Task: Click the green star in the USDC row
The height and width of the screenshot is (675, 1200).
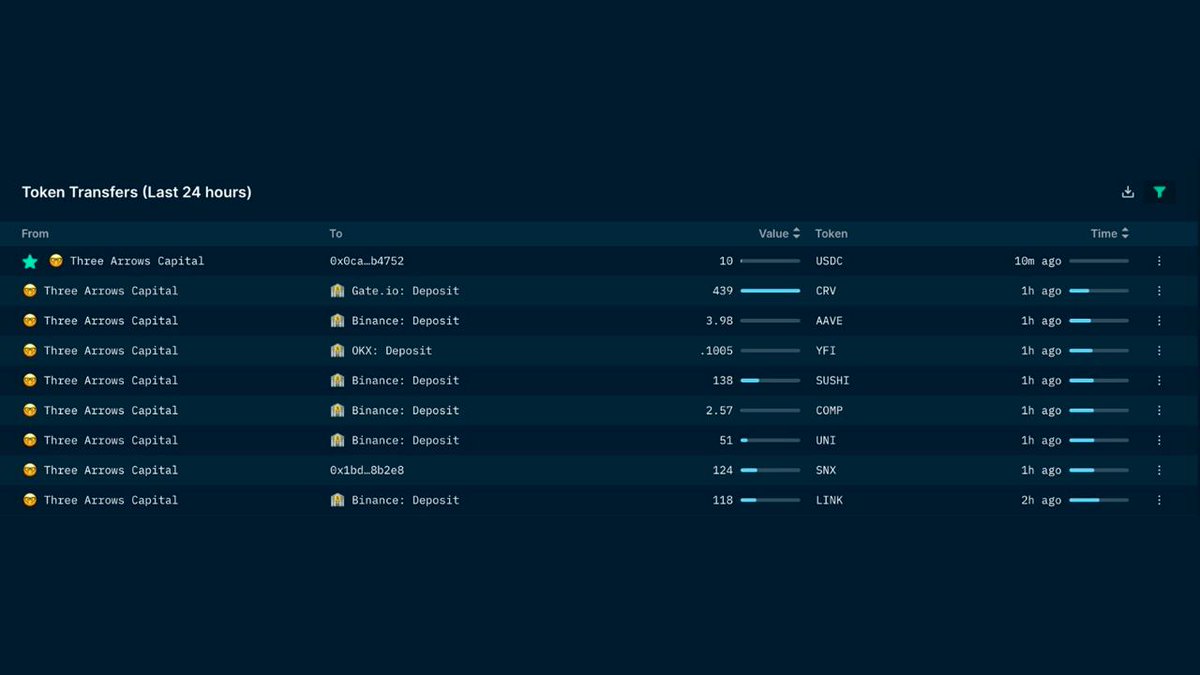Action: tap(30, 261)
